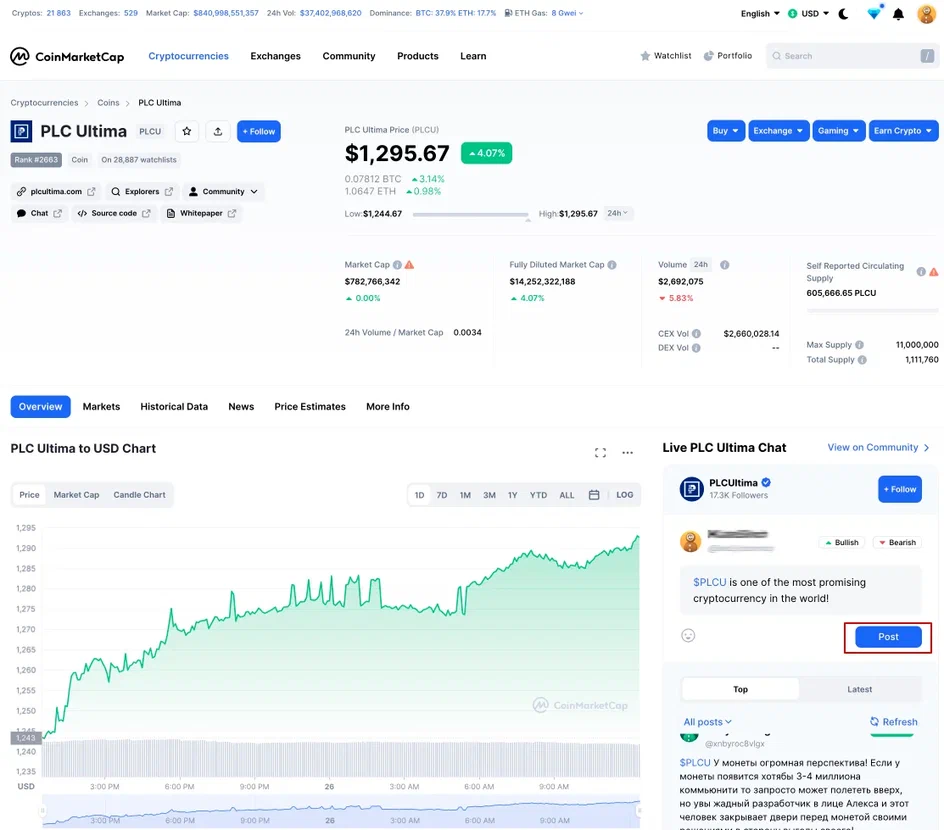Open the 24h range period dropdown
This screenshot has height=830, width=944.
[x=619, y=213]
